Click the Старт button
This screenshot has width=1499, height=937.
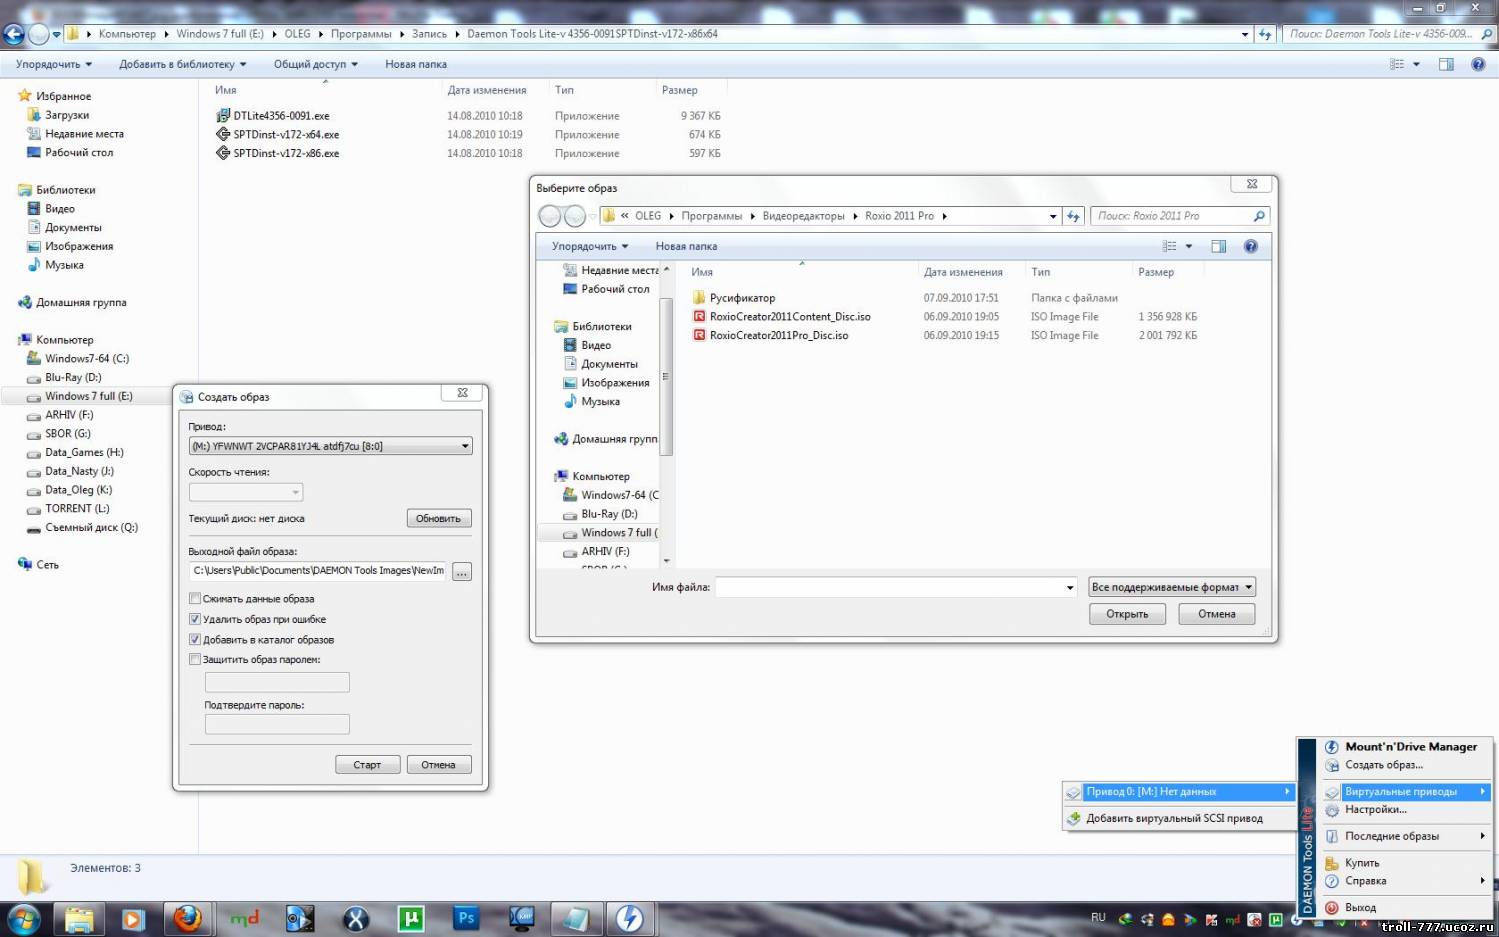coord(367,765)
